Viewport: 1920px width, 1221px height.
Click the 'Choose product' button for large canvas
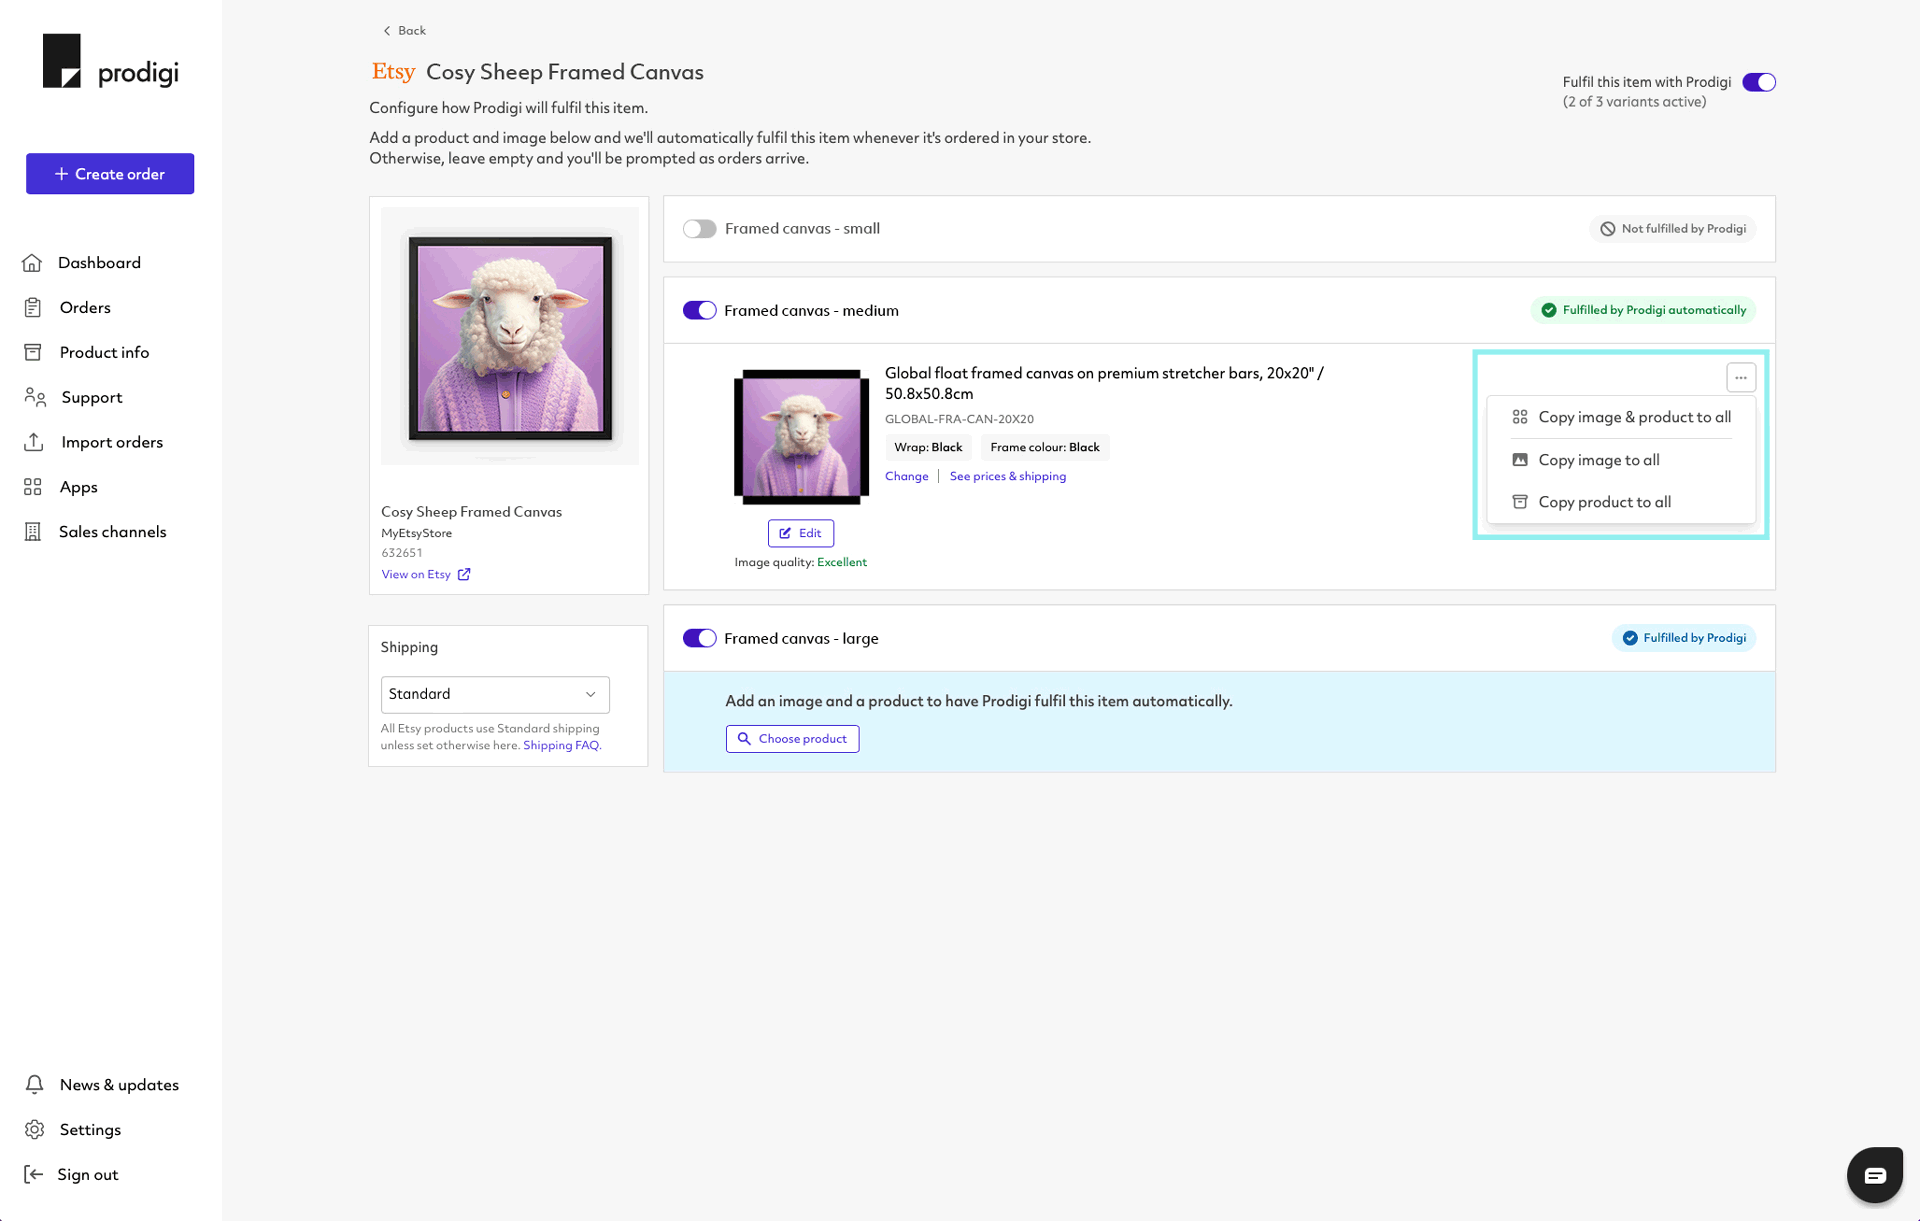[791, 738]
